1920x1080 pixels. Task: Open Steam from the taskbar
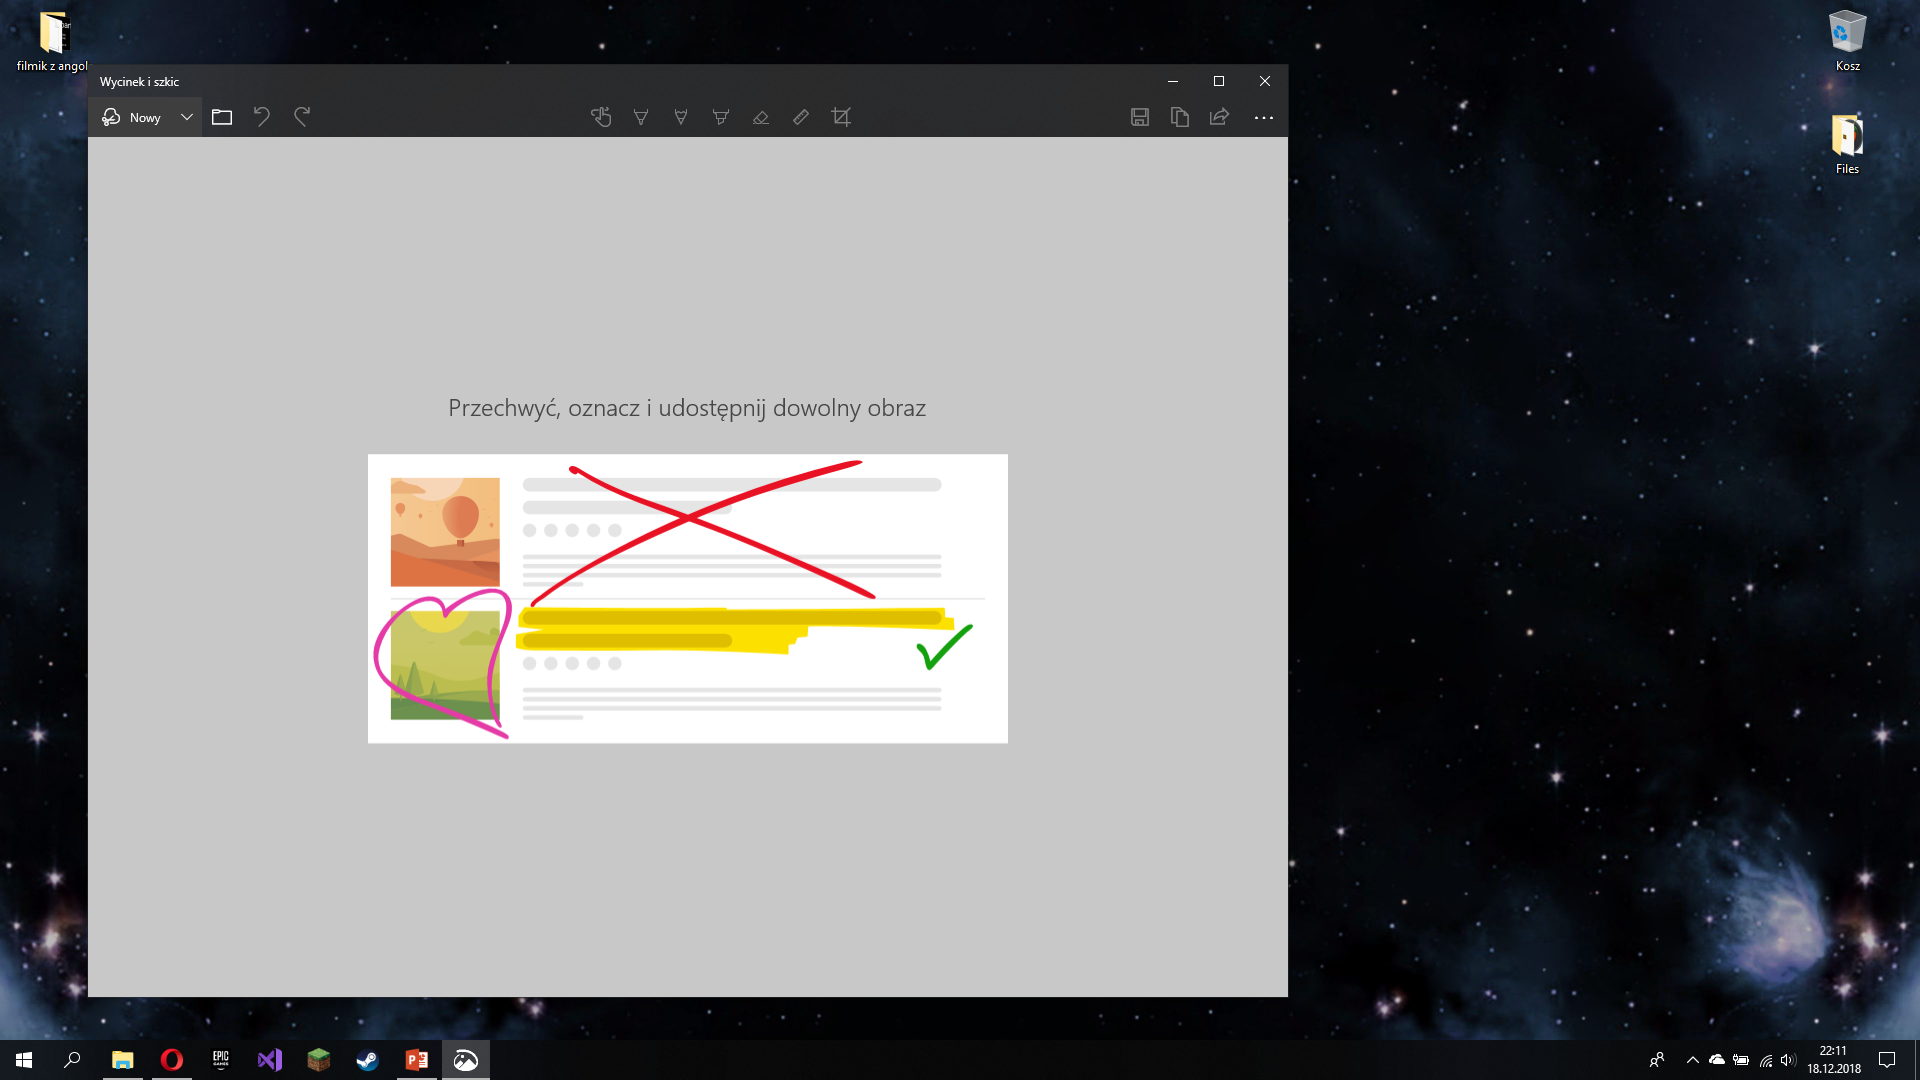(367, 1059)
